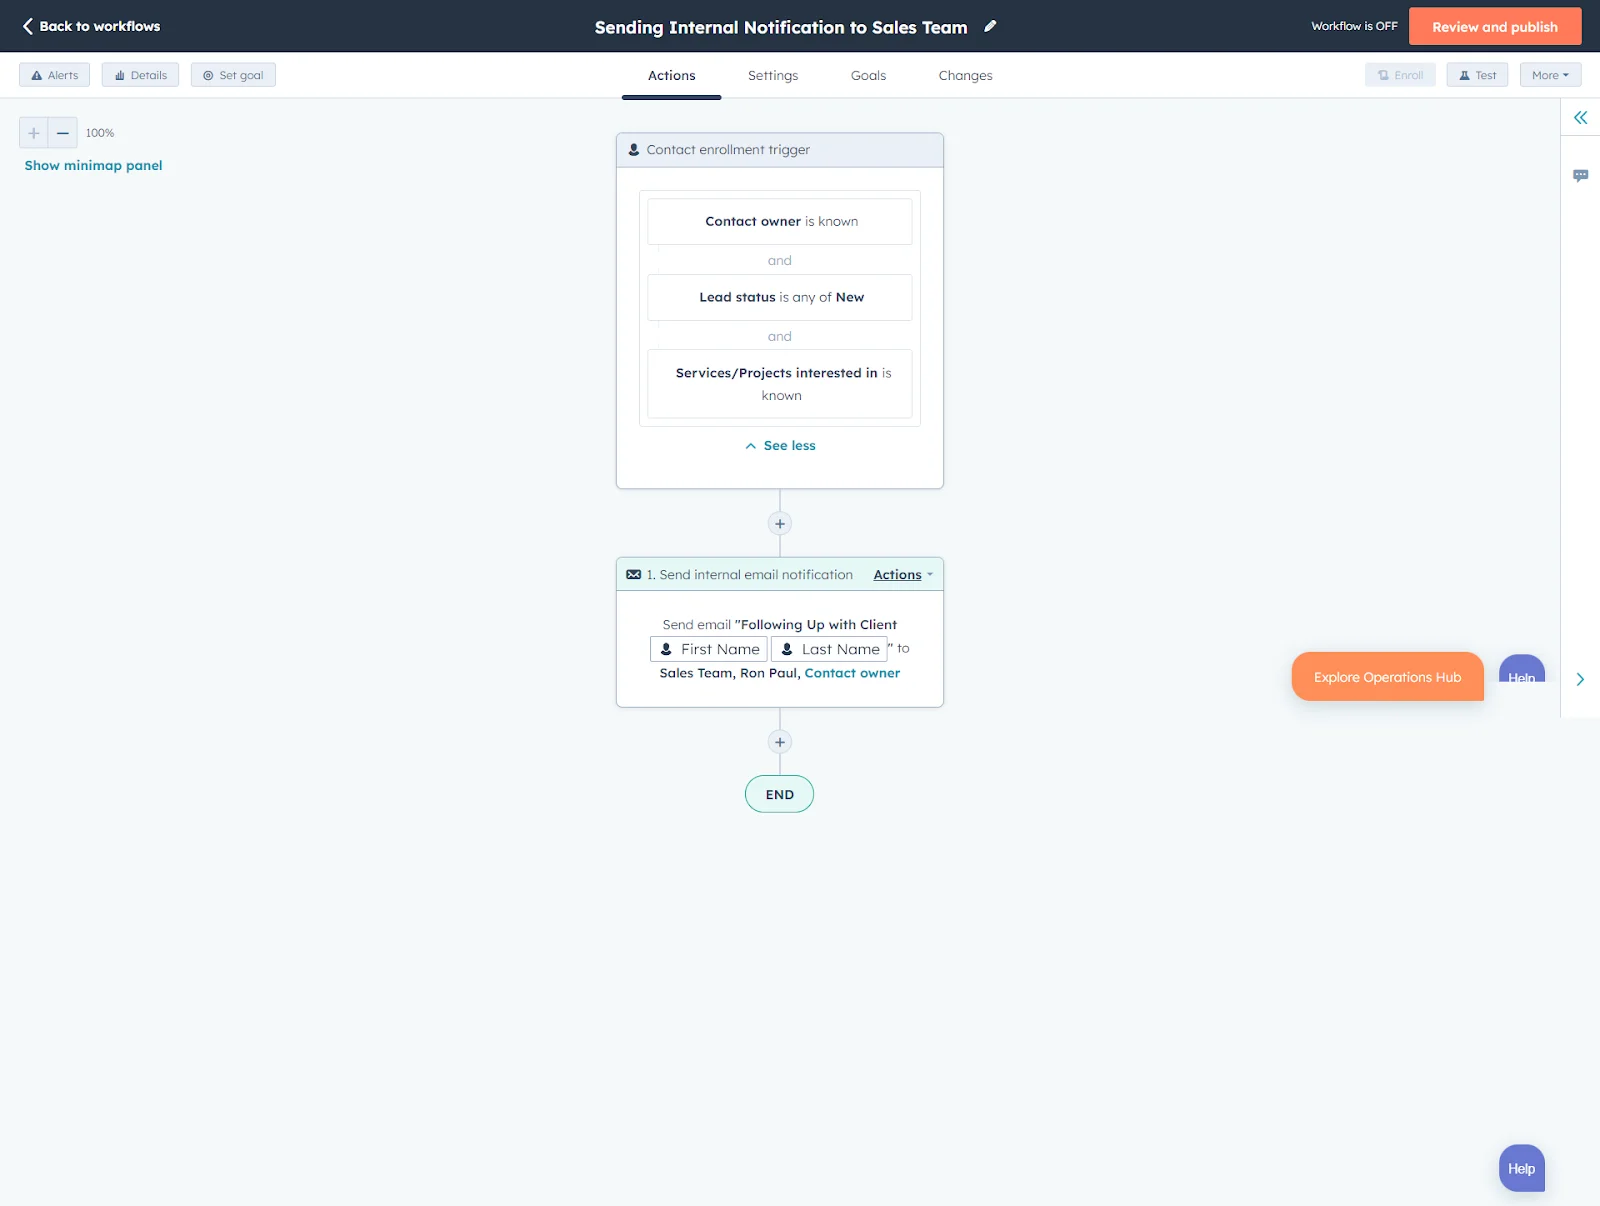The height and width of the screenshot is (1206, 1600).
Task: Open the Changes tab
Action: 964,75
